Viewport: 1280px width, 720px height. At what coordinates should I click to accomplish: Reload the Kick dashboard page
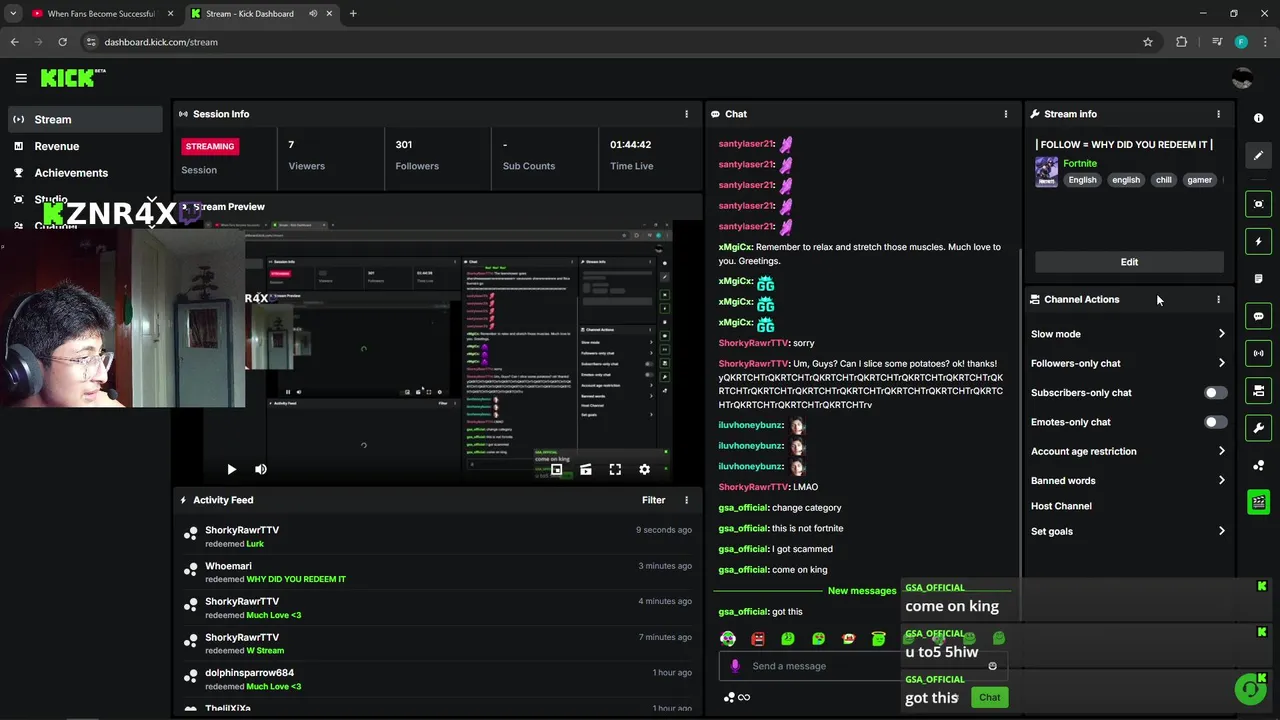click(x=62, y=42)
